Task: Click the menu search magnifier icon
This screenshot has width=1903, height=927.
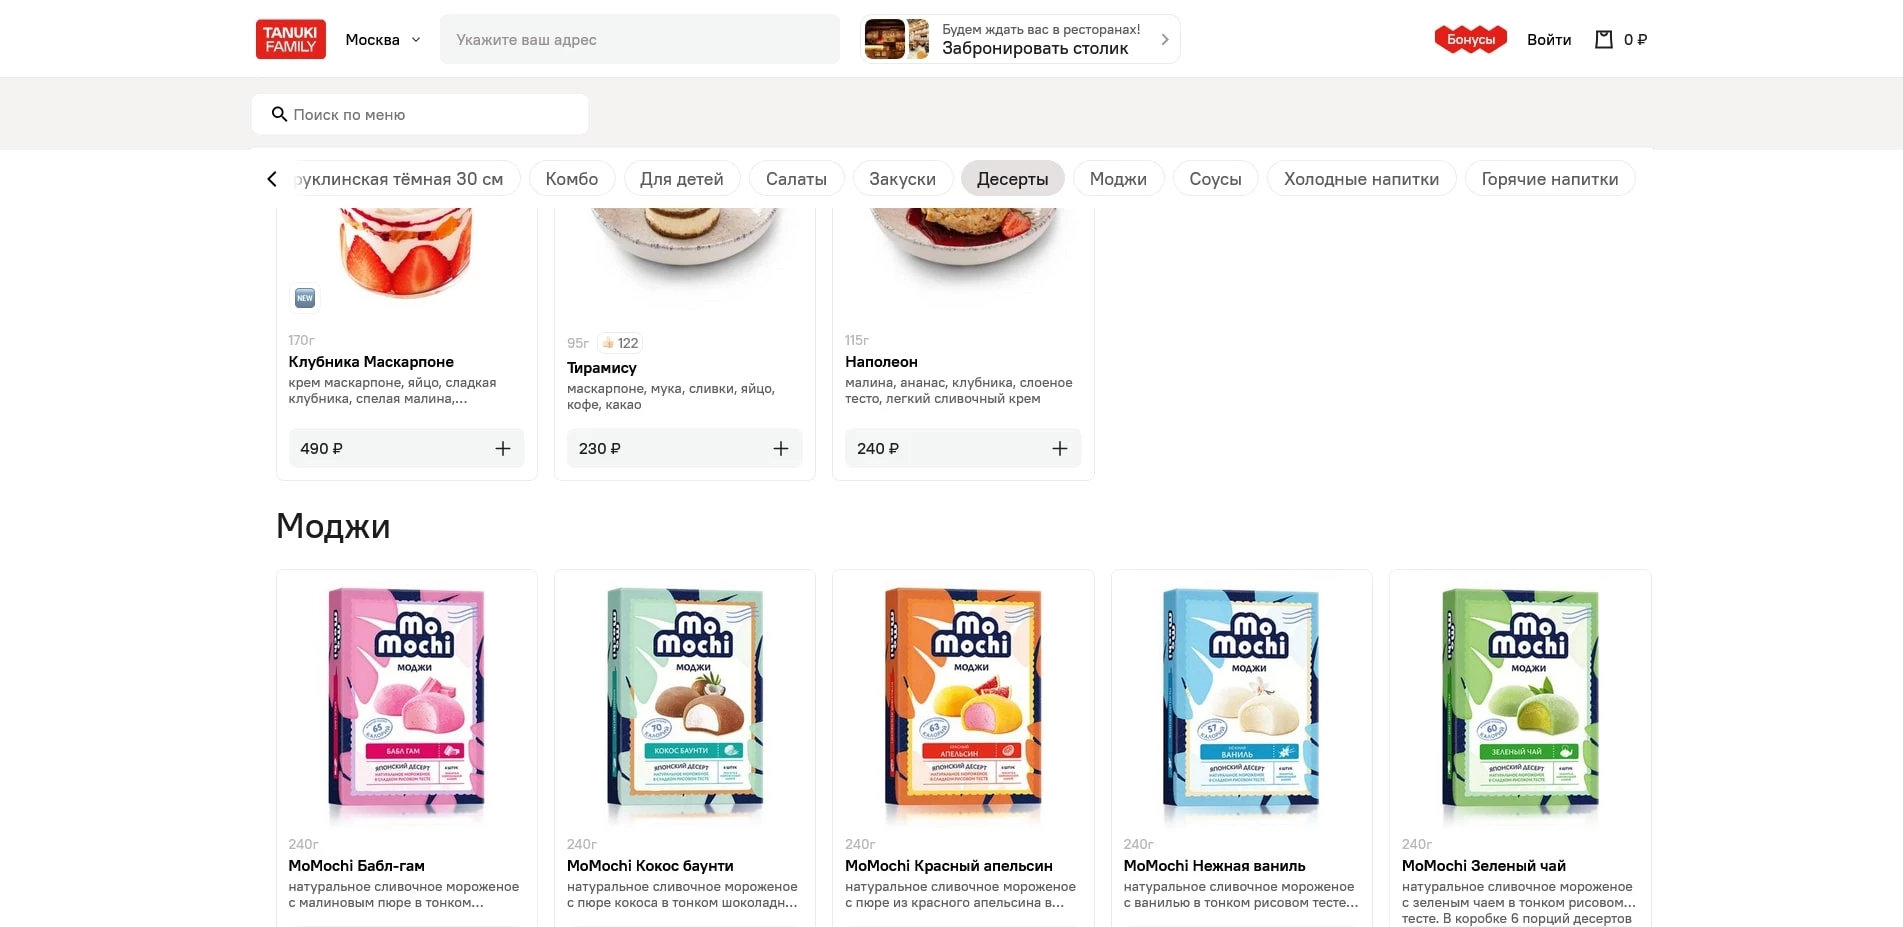Action: (279, 115)
